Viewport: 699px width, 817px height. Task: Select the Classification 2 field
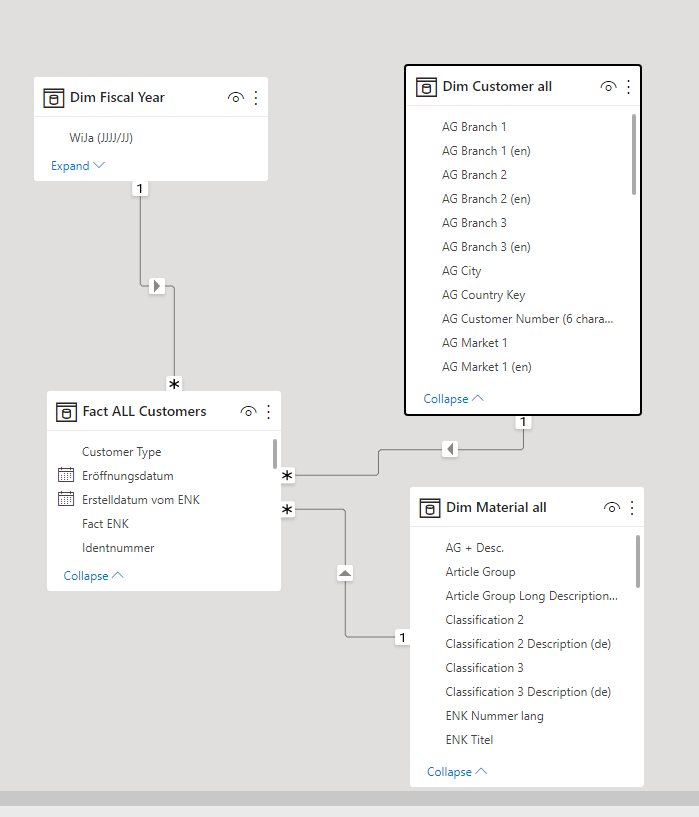pyautogui.click(x=484, y=620)
